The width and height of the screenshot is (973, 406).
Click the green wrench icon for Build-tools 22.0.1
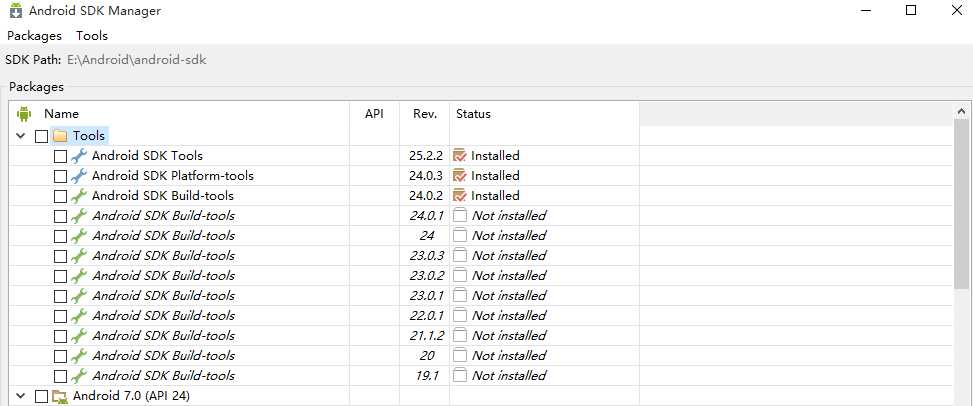[78, 315]
